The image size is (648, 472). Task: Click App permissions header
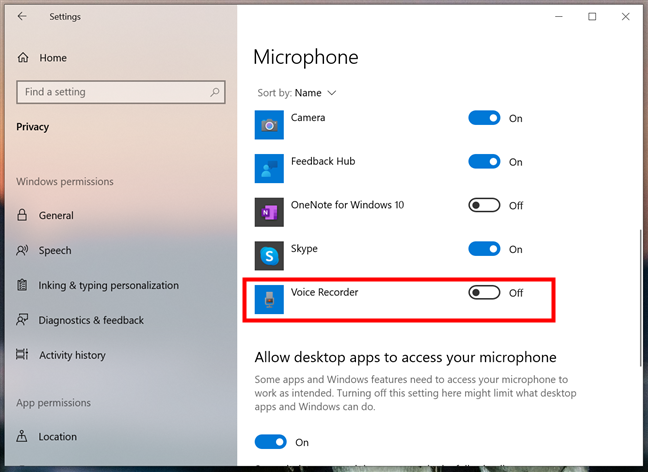tap(53, 403)
